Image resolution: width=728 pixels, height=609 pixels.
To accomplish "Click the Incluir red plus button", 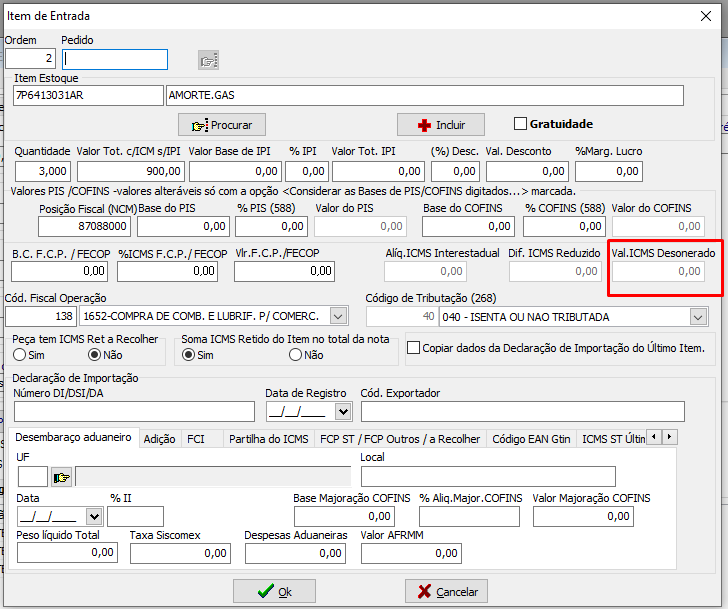I will [441, 125].
